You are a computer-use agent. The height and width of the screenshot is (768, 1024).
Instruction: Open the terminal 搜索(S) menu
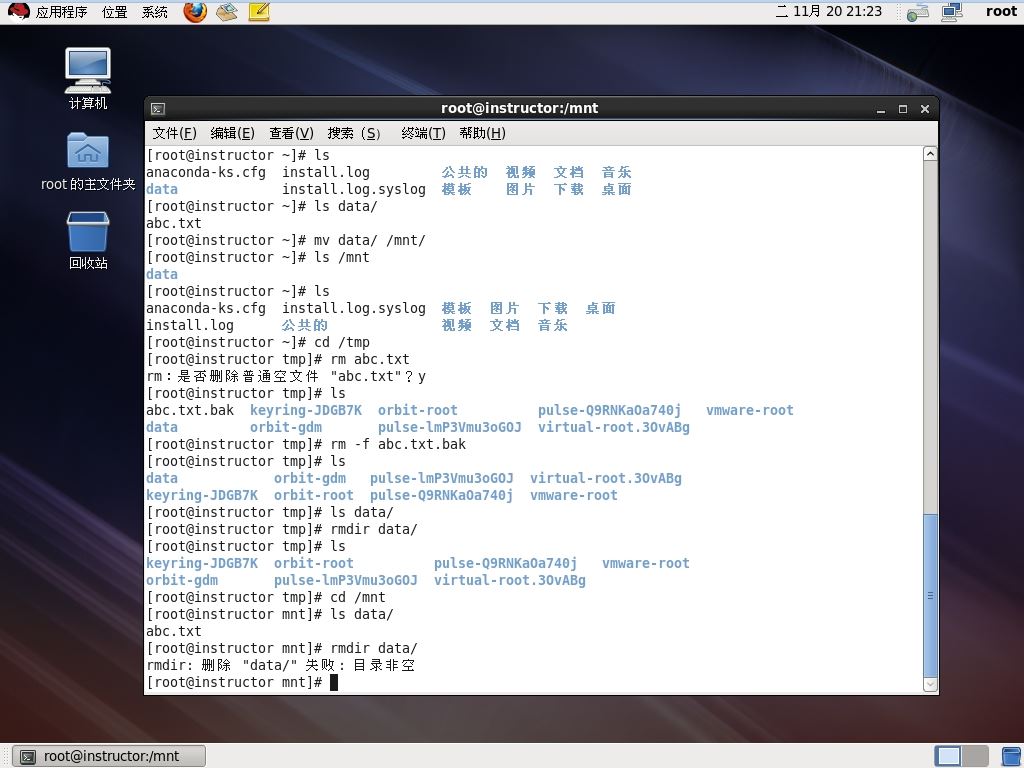tap(353, 133)
